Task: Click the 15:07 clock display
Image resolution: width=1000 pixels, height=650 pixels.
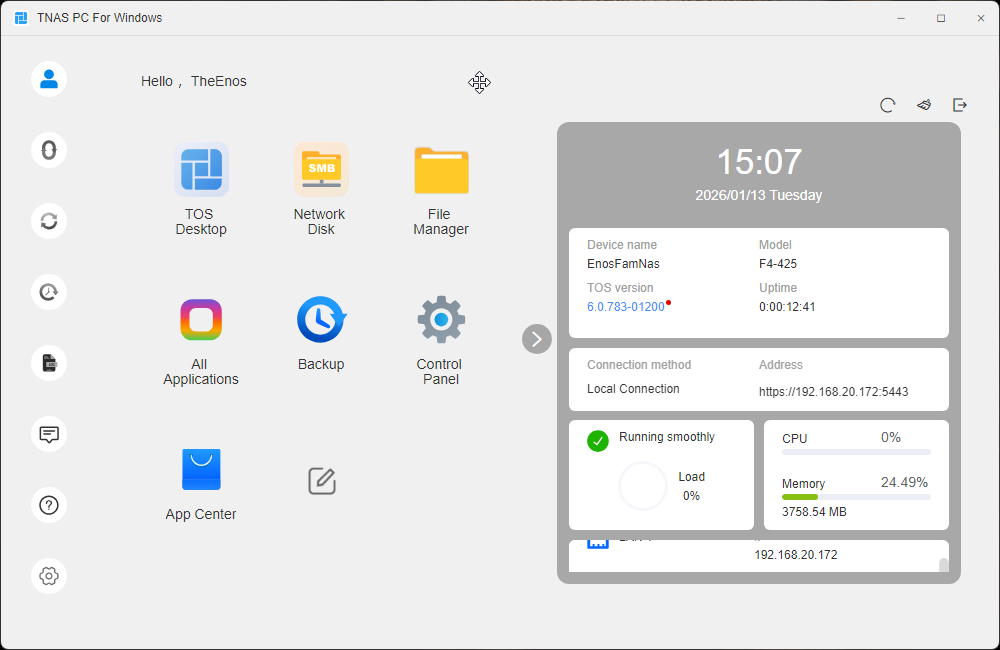Action: click(759, 162)
